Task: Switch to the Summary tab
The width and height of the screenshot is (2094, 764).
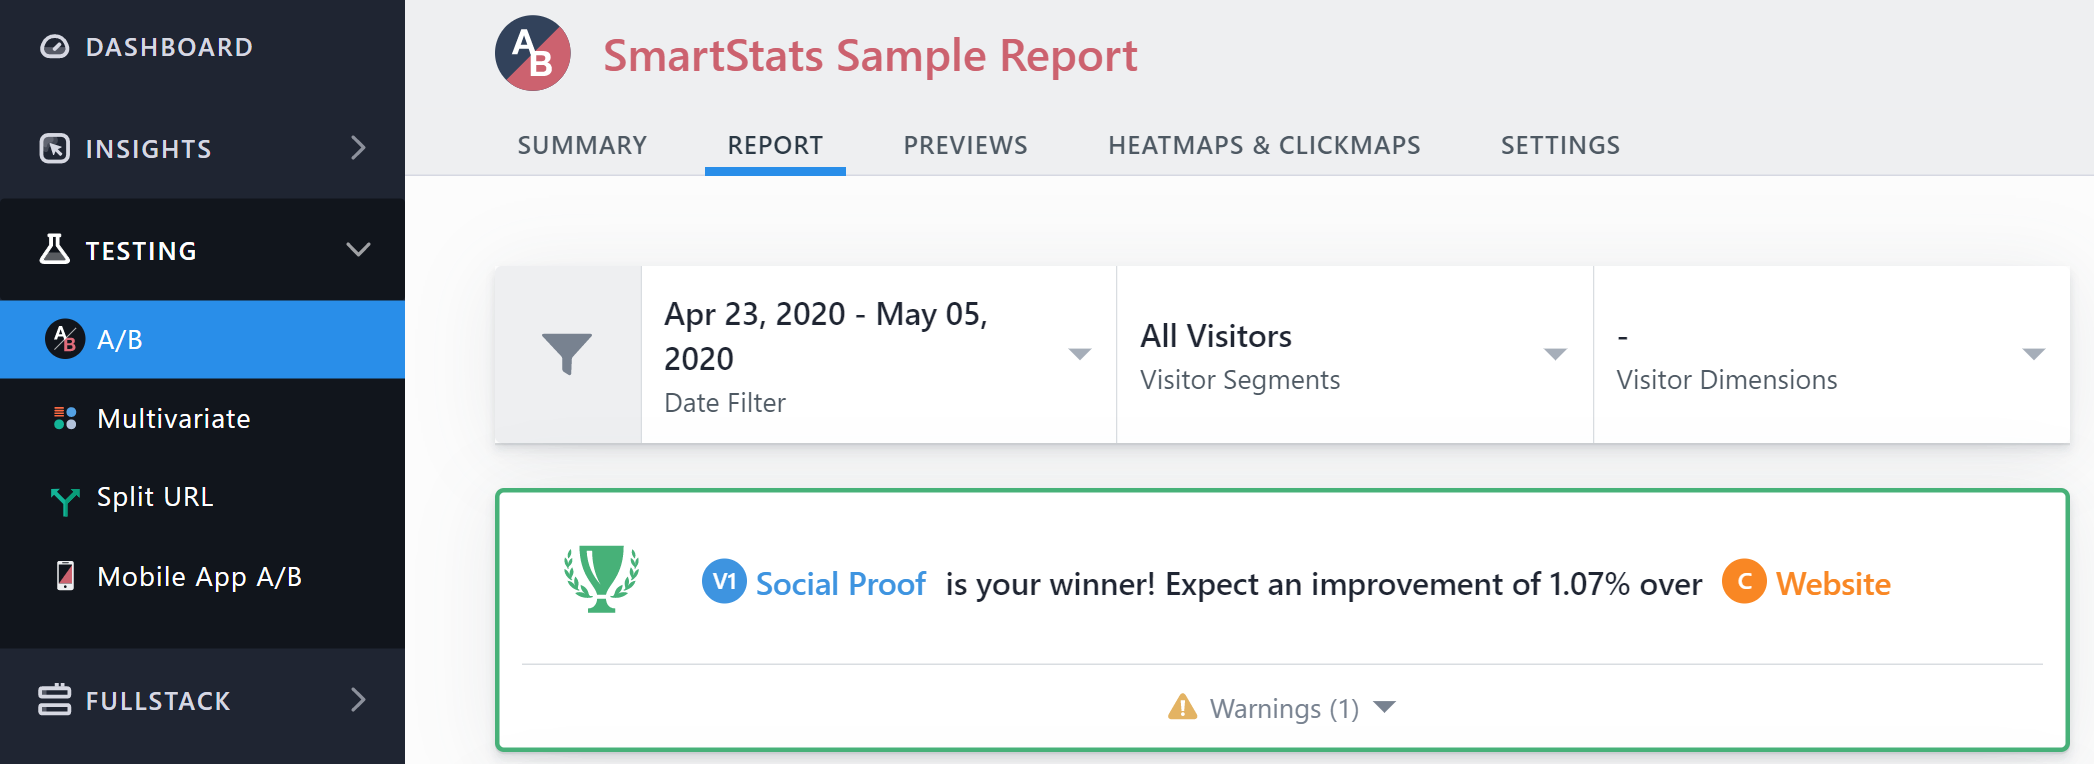Action: click(x=582, y=146)
